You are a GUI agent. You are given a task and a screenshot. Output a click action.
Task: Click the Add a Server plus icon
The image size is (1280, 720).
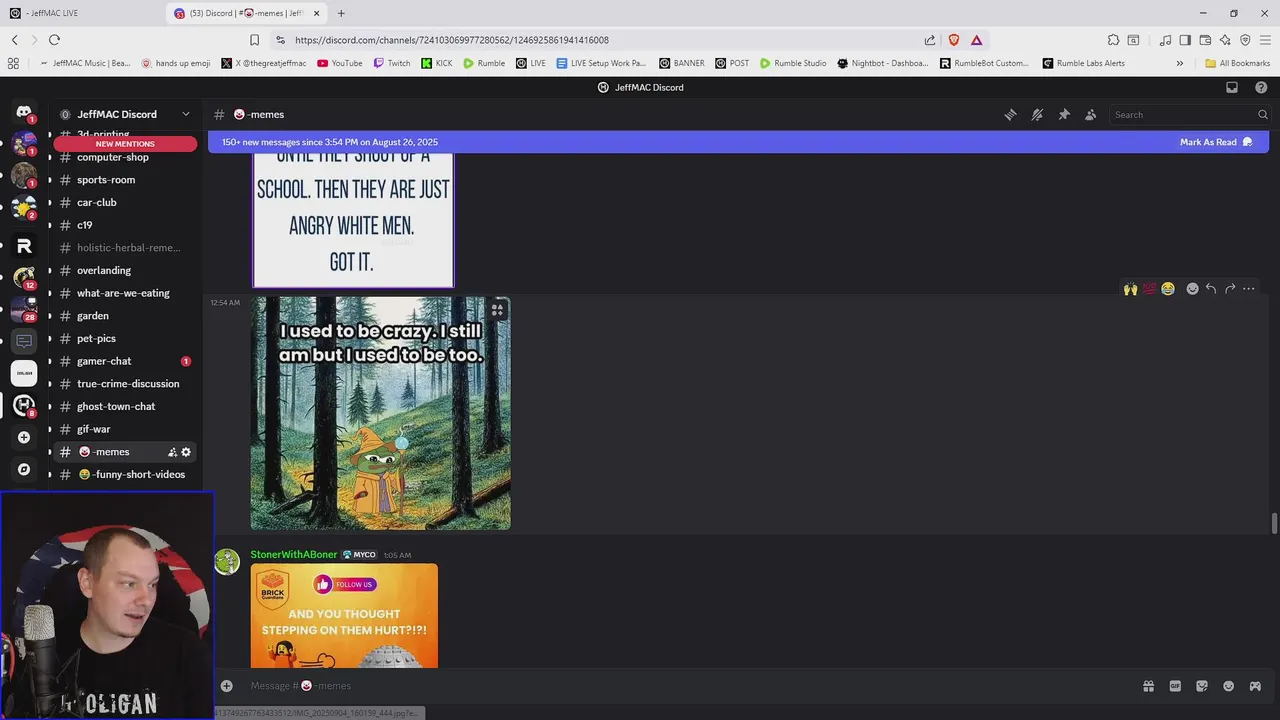pos(24,437)
